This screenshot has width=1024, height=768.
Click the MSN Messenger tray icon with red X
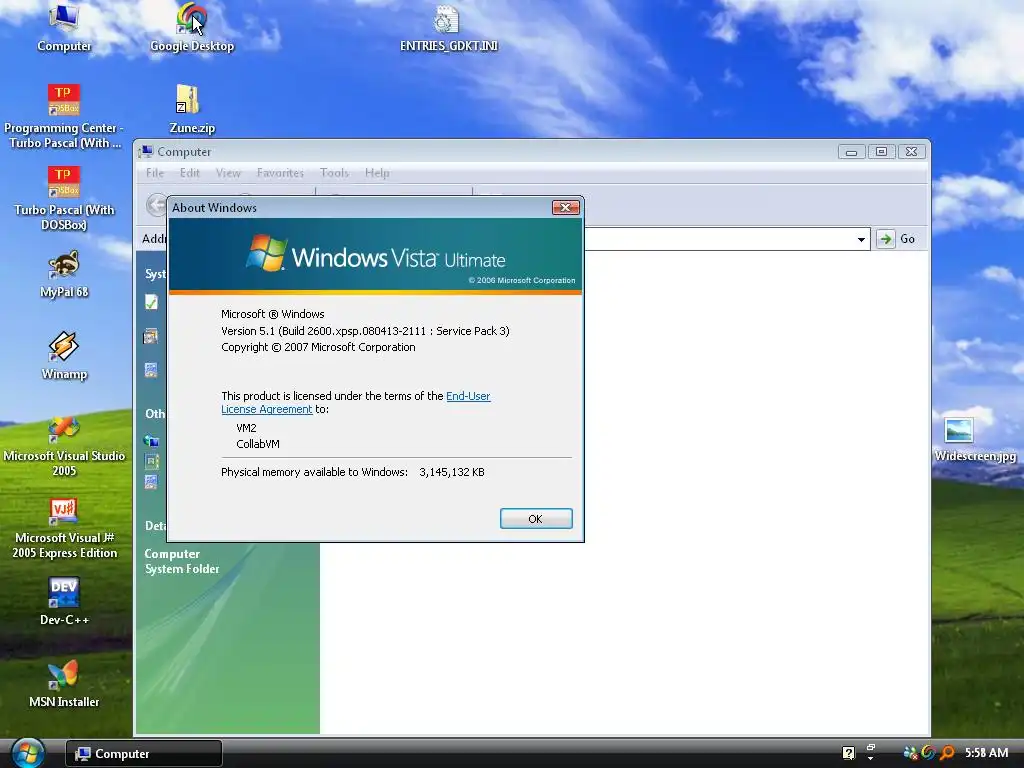pyautogui.click(x=910, y=753)
